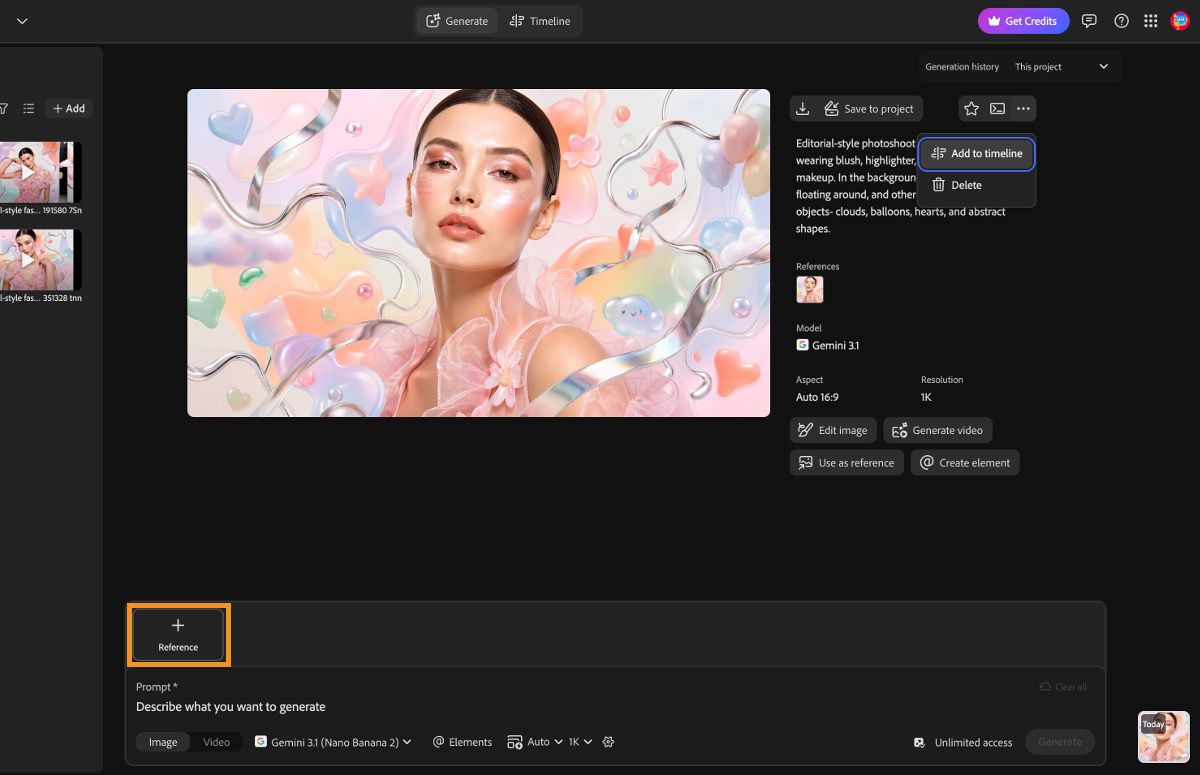Select the Image generation mode
This screenshot has height=775, width=1200.
163,742
